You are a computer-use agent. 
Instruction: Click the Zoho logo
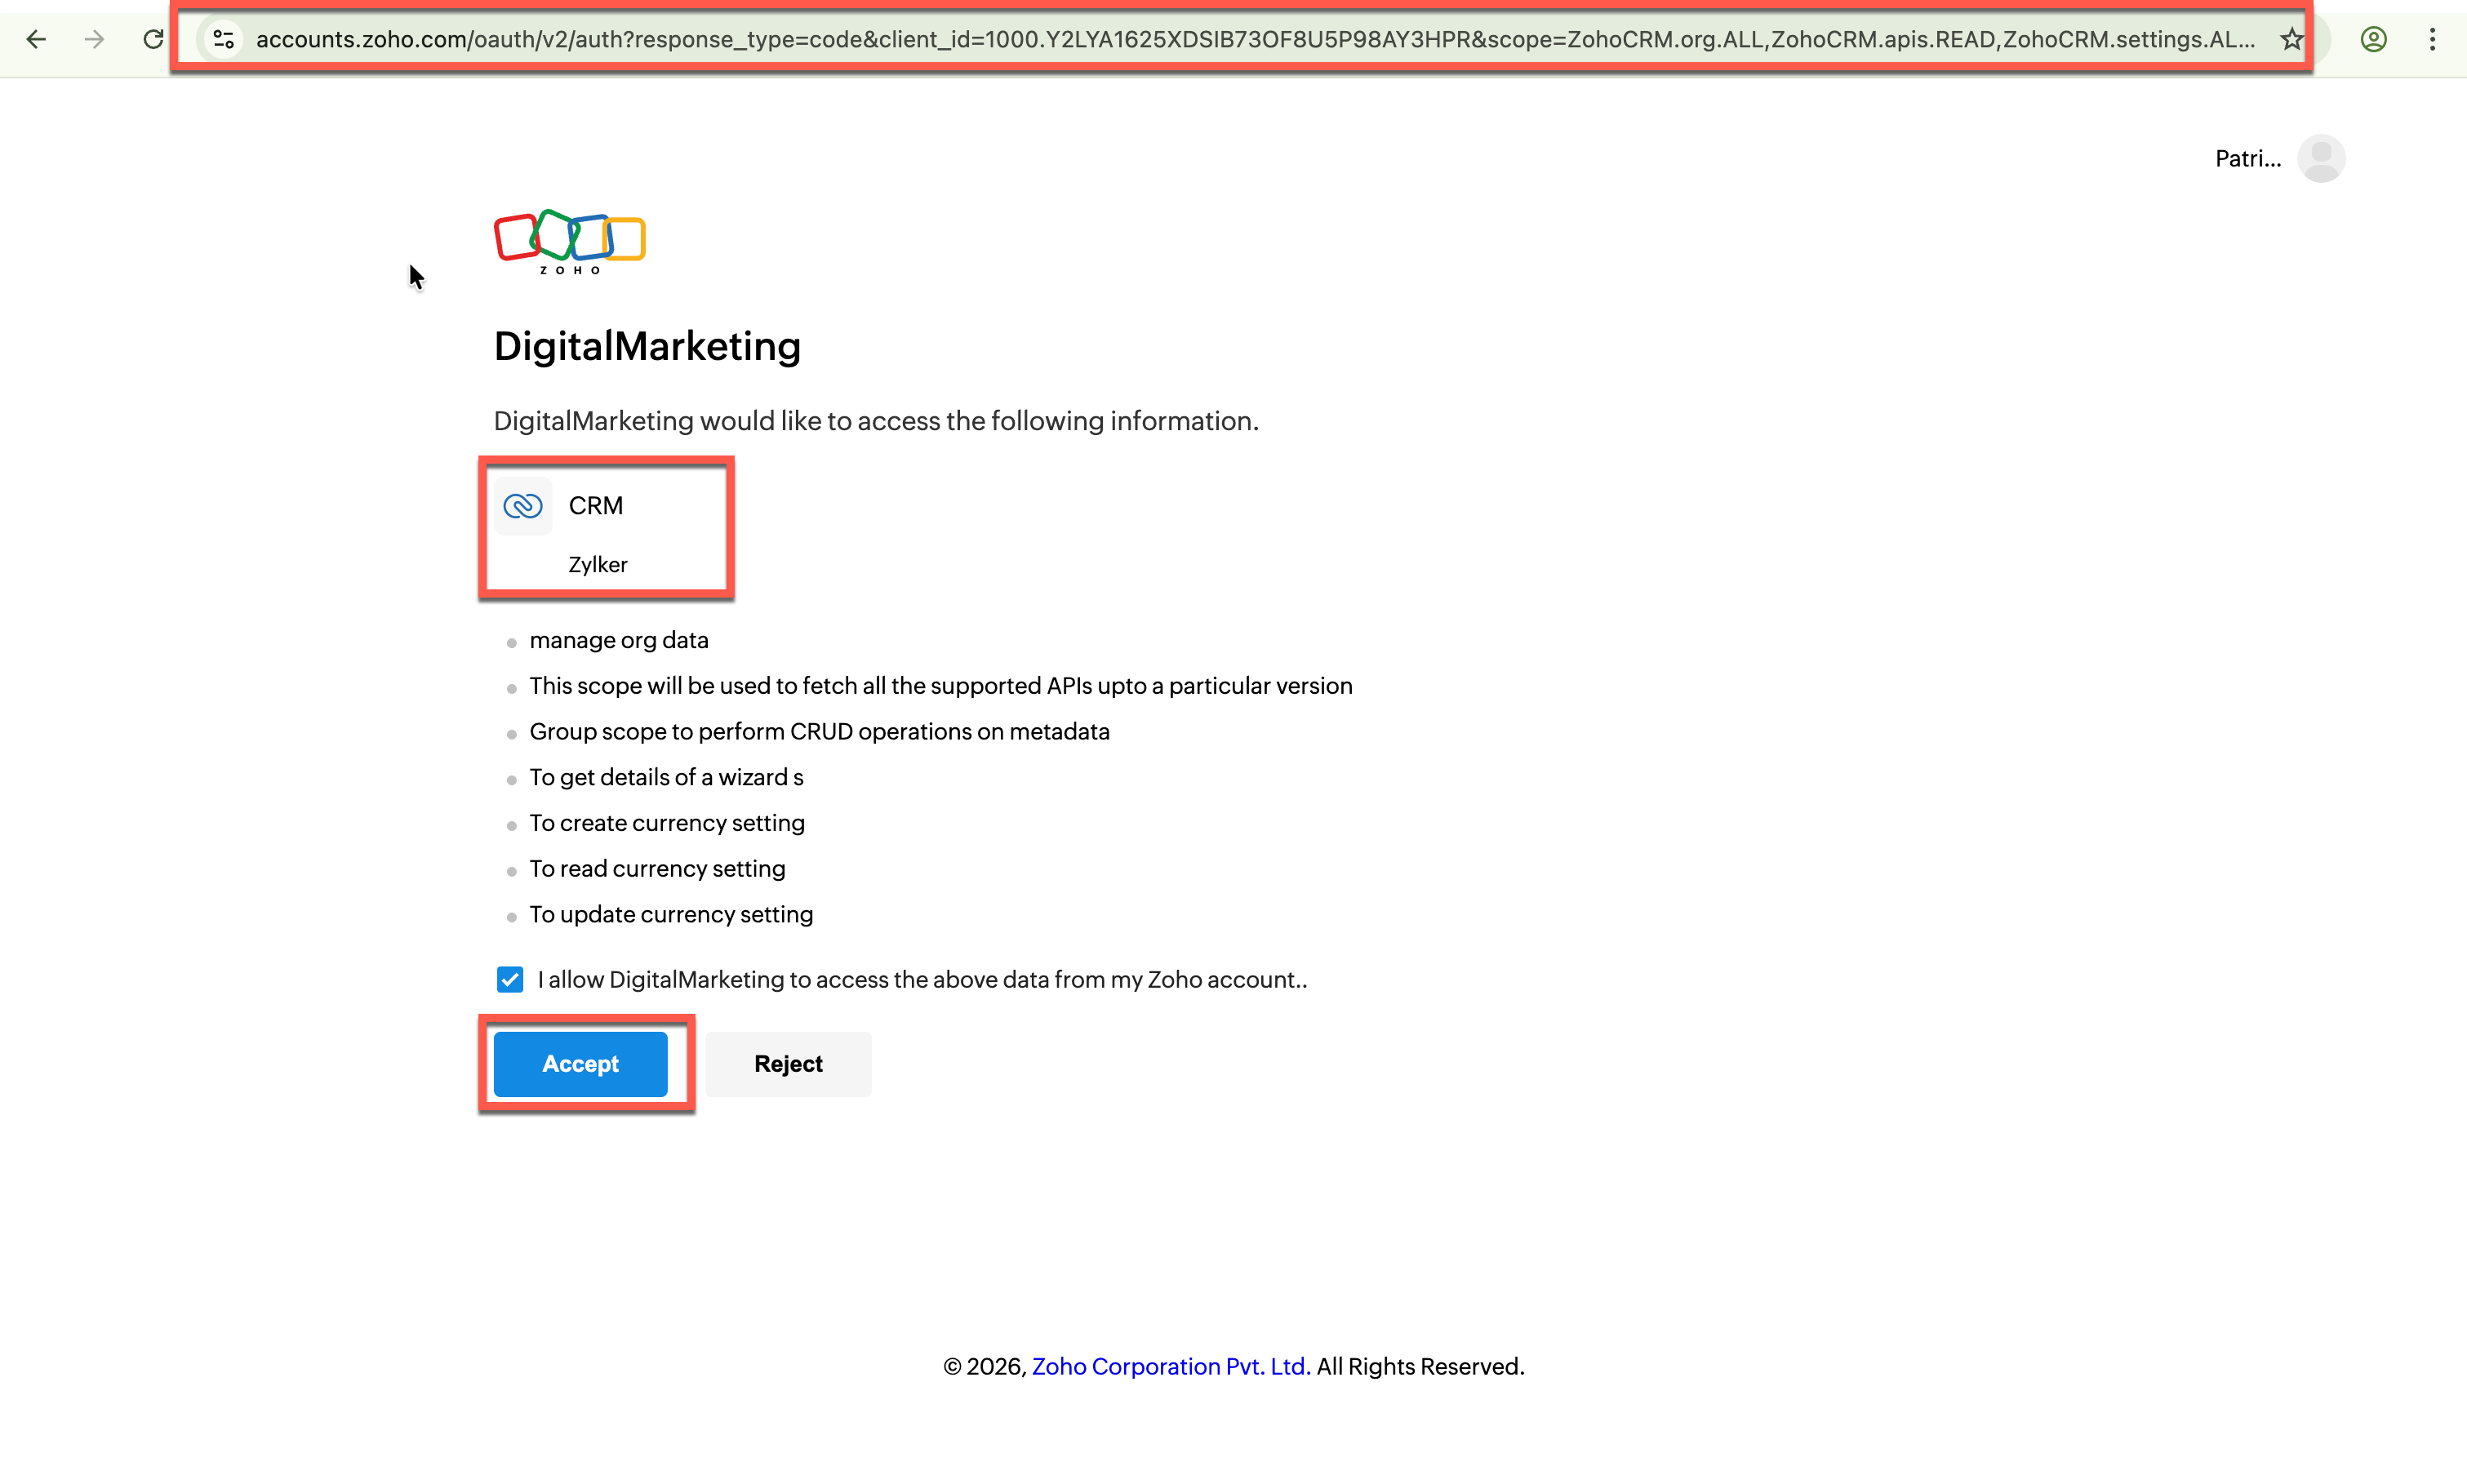coord(569,241)
